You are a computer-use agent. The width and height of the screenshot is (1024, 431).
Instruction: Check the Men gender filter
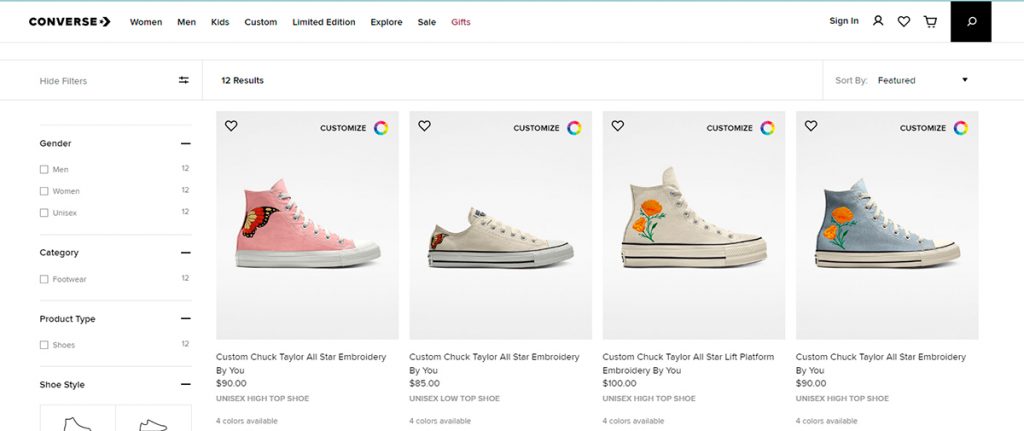click(44, 169)
